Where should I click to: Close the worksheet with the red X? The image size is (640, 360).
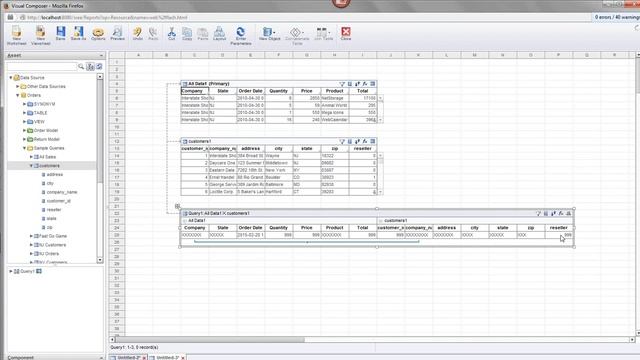[346, 33]
